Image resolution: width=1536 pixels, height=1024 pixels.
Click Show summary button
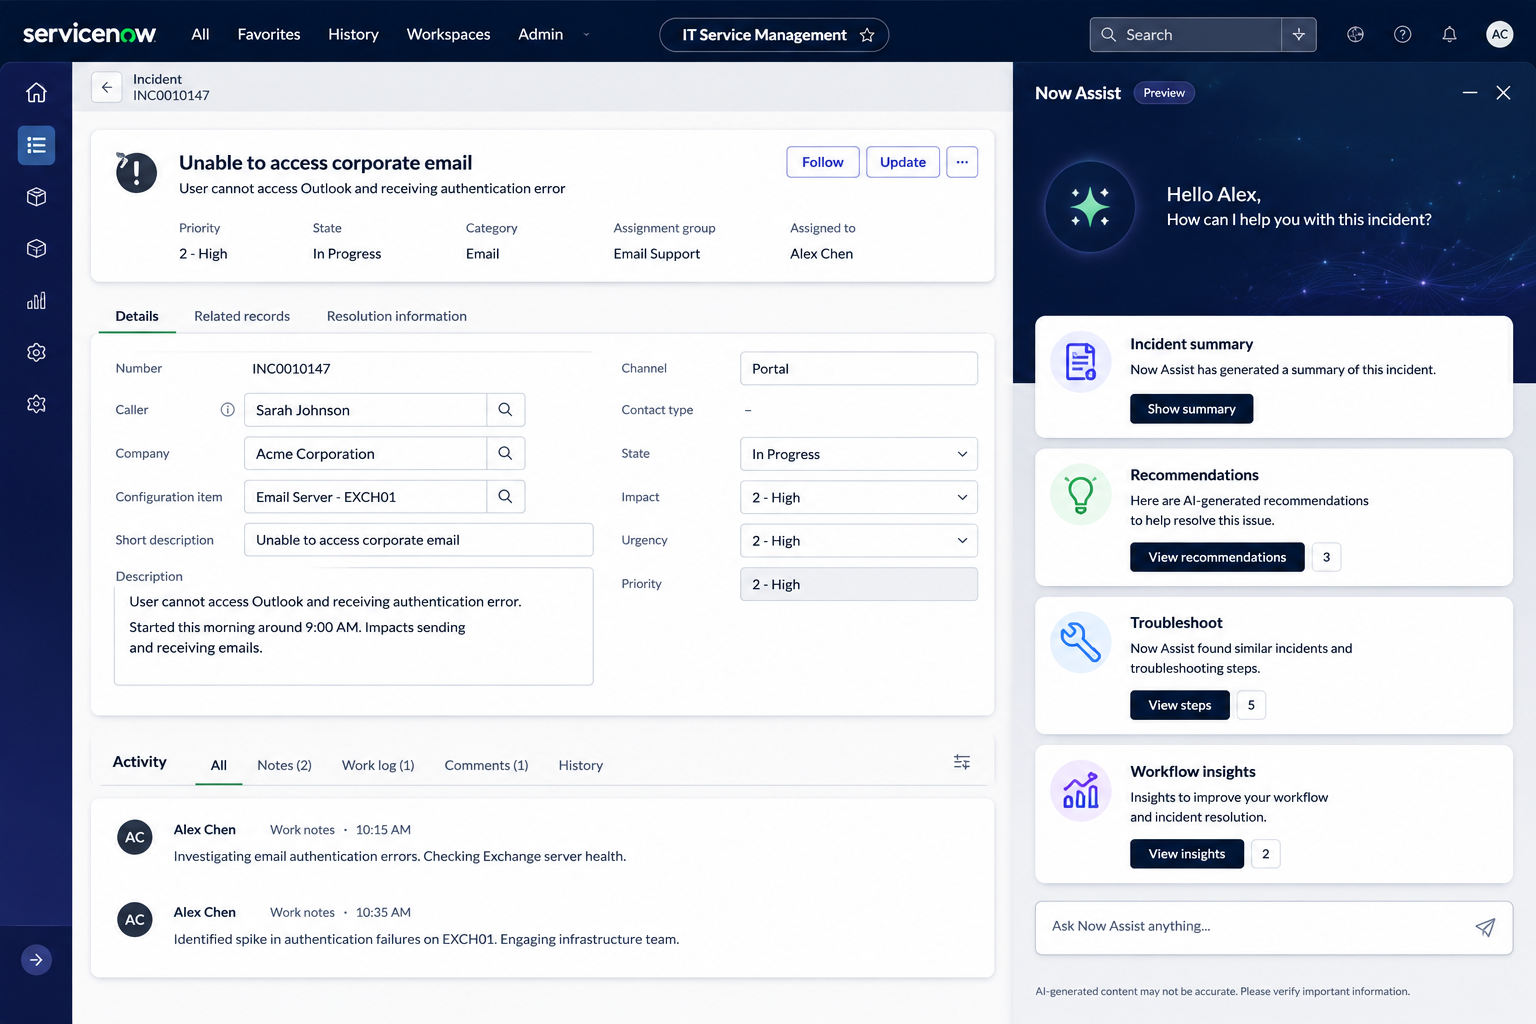pos(1191,409)
